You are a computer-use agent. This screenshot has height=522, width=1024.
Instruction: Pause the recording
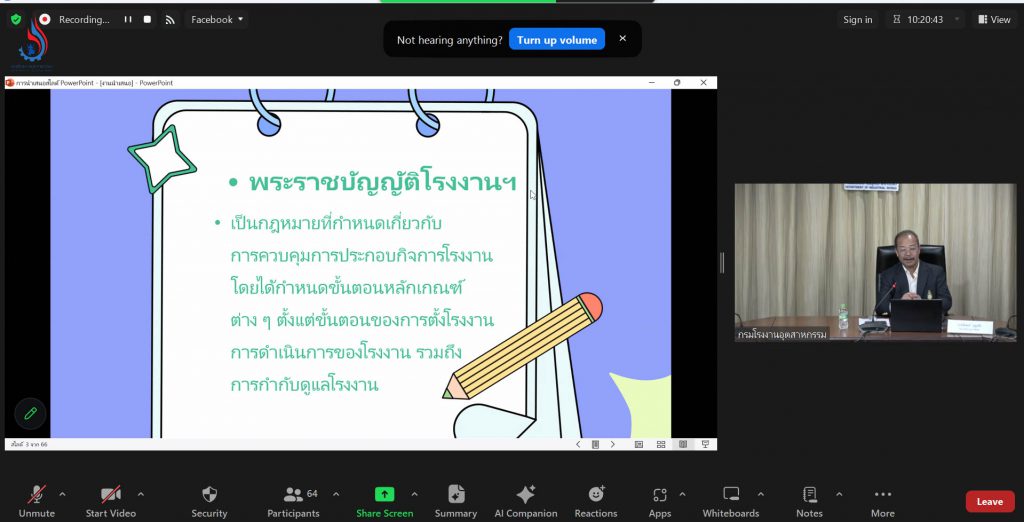(128, 20)
